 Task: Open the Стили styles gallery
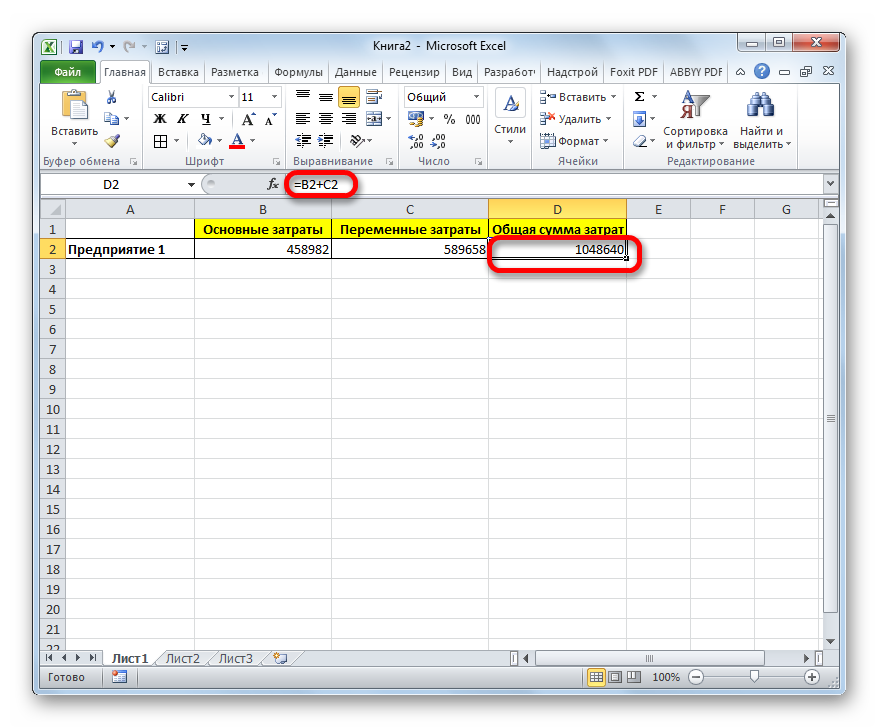510,117
